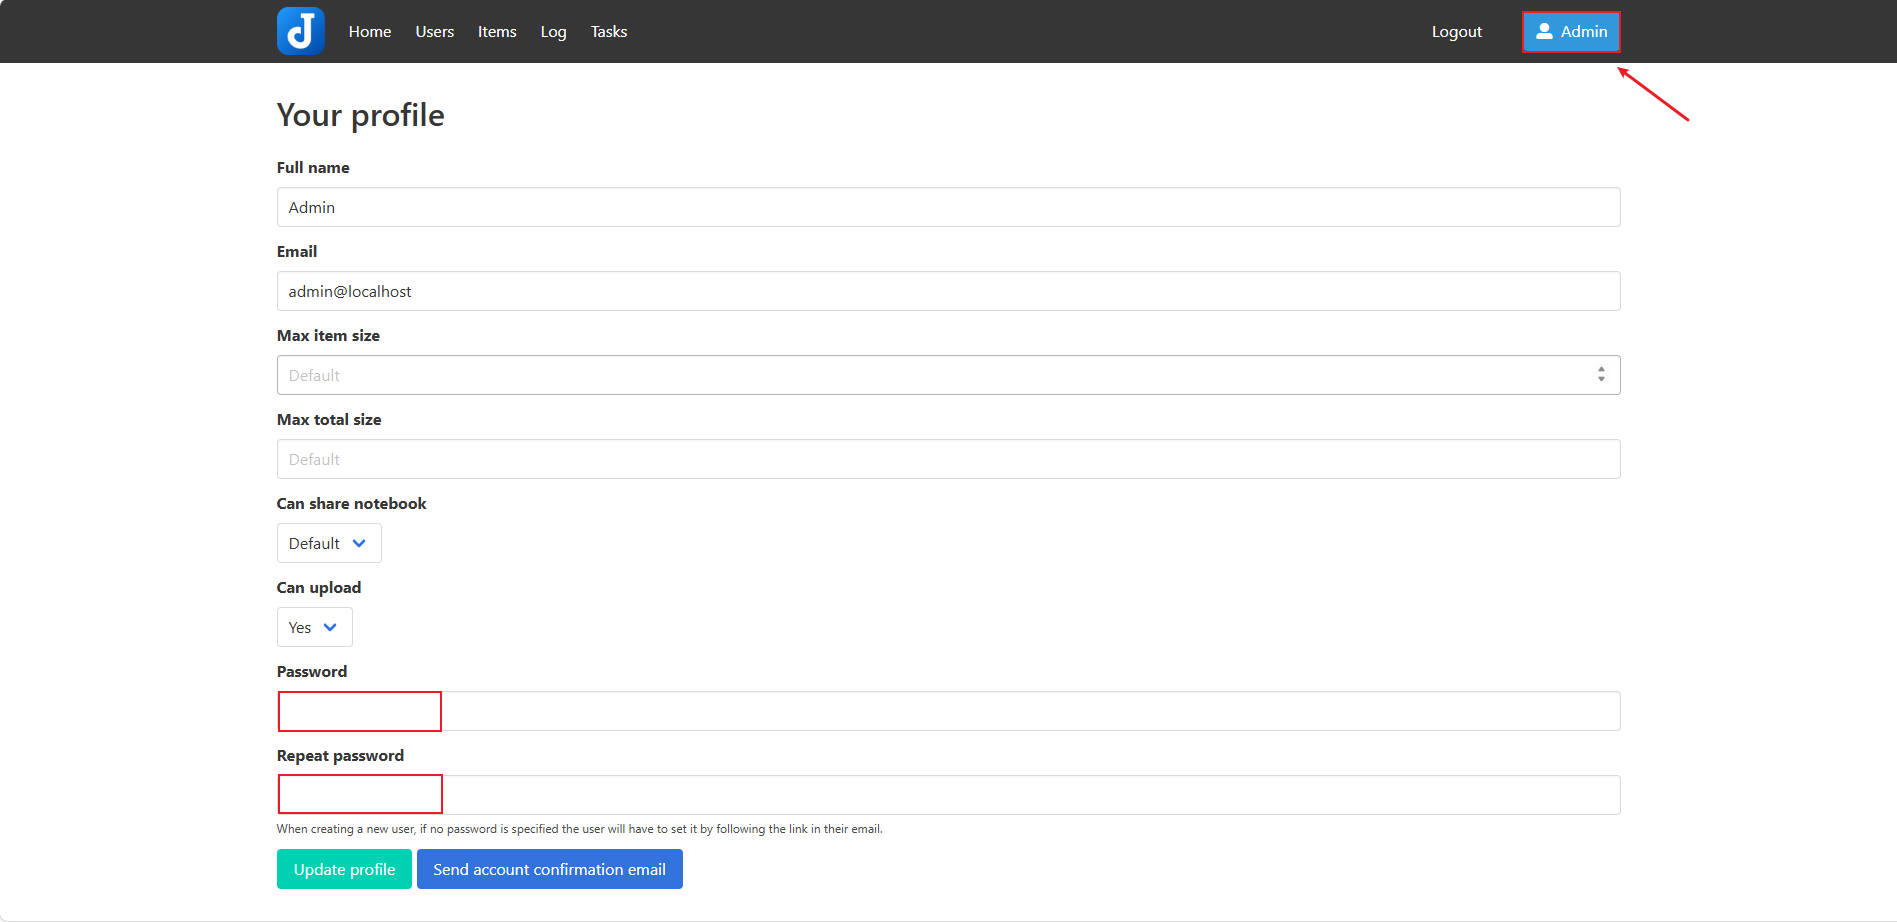Click the Joplin logo in the navbar
This screenshot has height=922, width=1897.
coord(300,31)
